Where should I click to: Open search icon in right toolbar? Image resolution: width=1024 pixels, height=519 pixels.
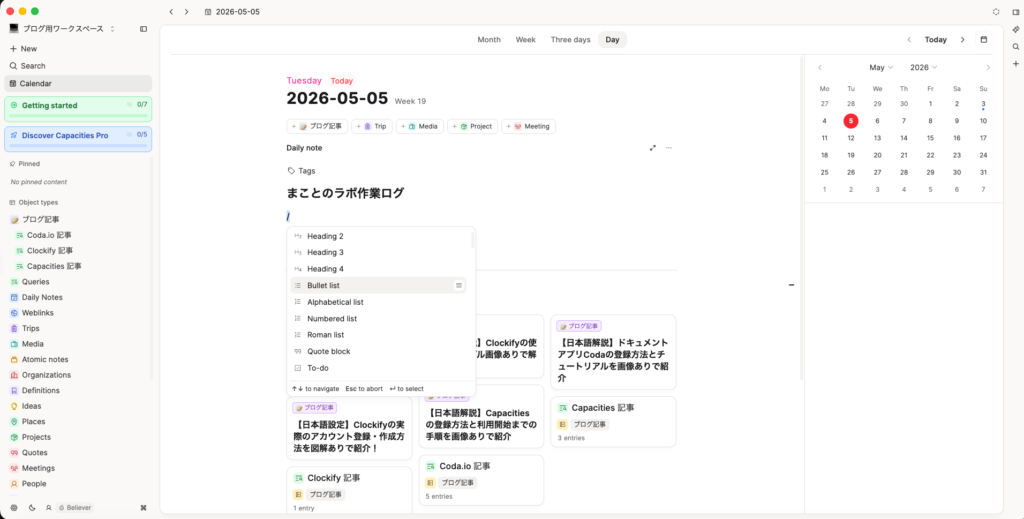coord(1016,46)
